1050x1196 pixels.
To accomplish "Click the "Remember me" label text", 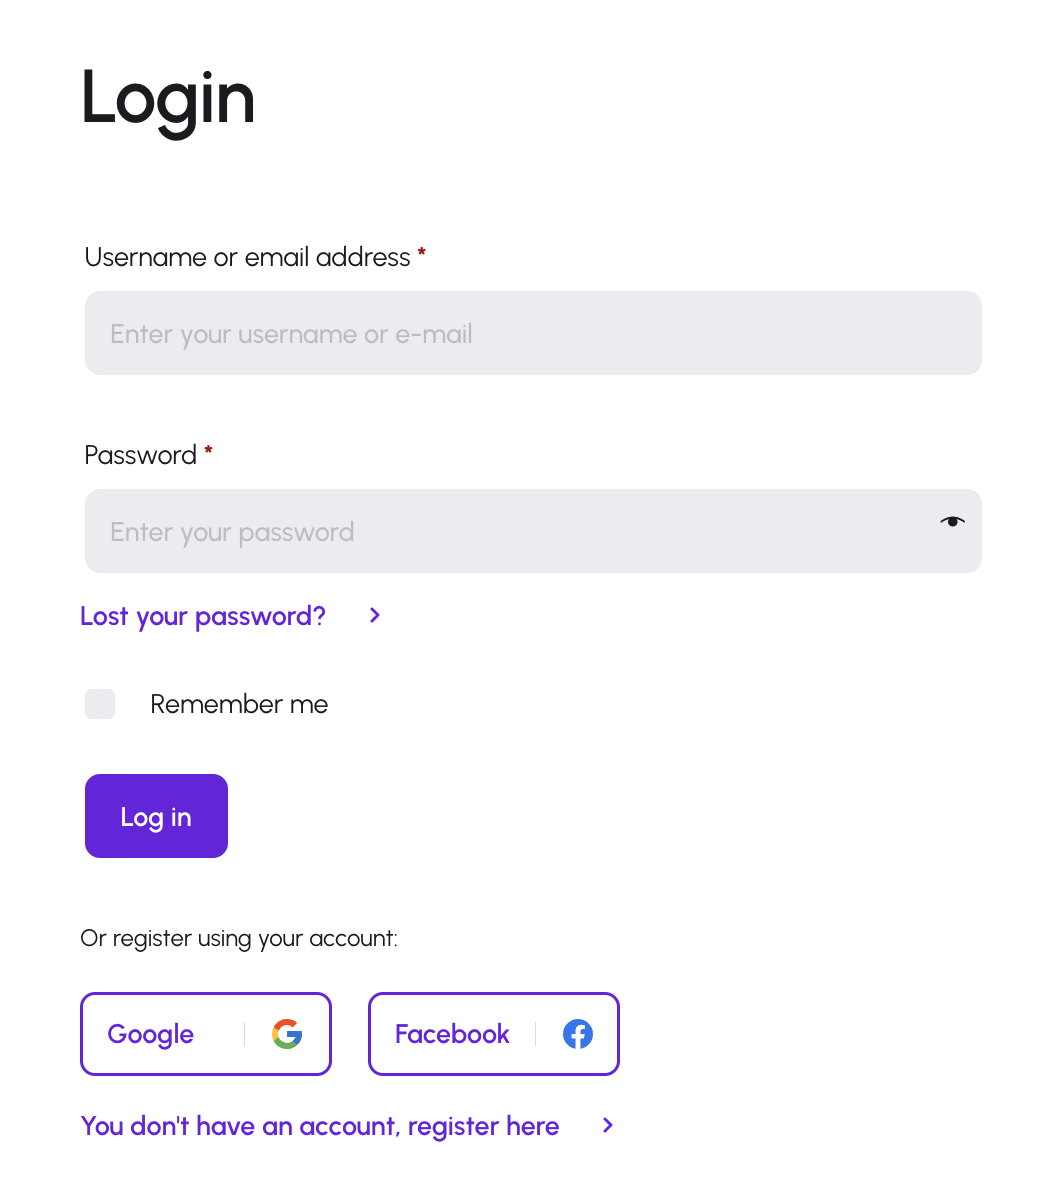I will 239,704.
